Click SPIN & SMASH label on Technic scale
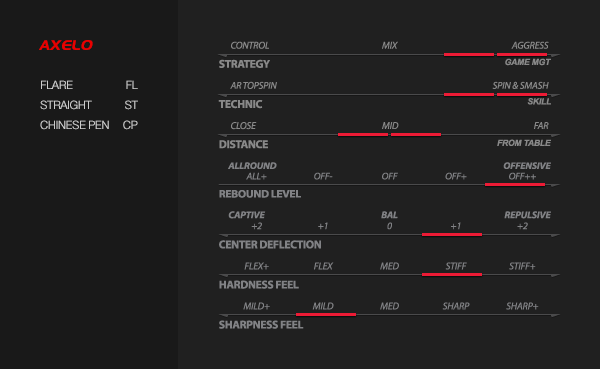 (x=520, y=85)
